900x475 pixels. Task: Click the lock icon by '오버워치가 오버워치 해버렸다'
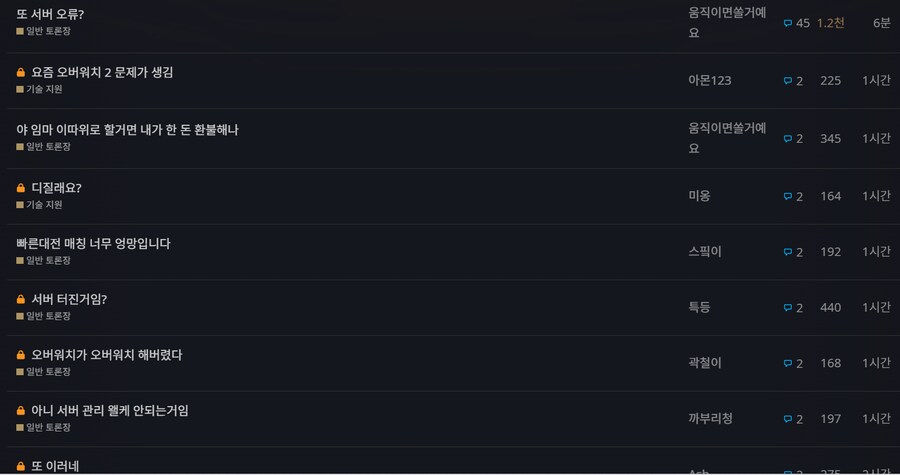coord(21,355)
